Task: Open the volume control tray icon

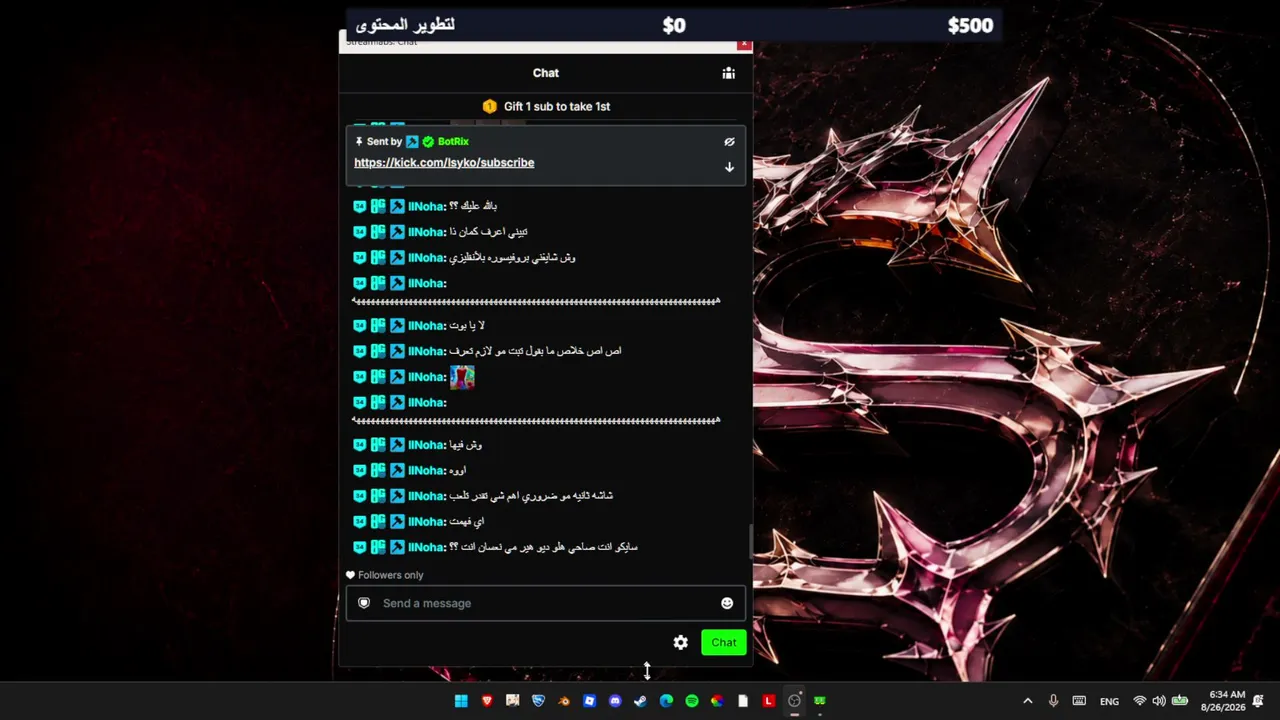Action: [1159, 701]
